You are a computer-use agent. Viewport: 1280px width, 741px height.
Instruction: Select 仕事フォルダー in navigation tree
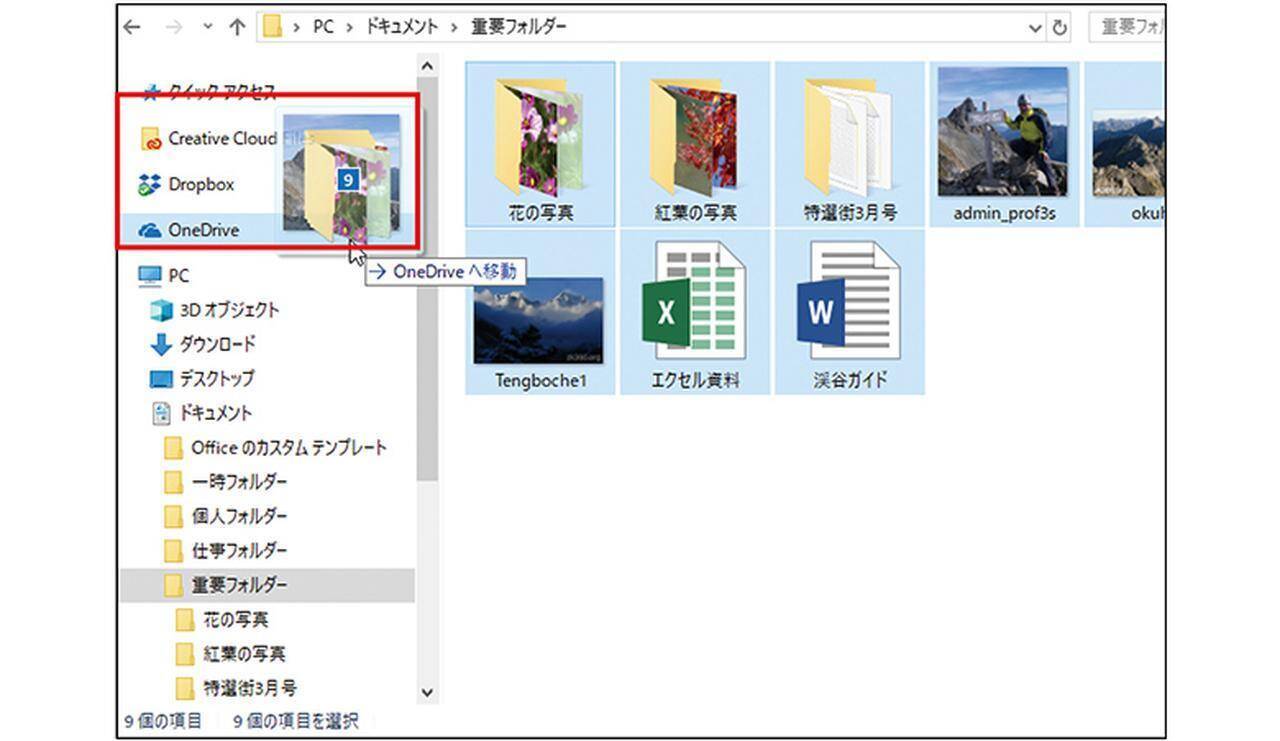pyautogui.click(x=239, y=550)
